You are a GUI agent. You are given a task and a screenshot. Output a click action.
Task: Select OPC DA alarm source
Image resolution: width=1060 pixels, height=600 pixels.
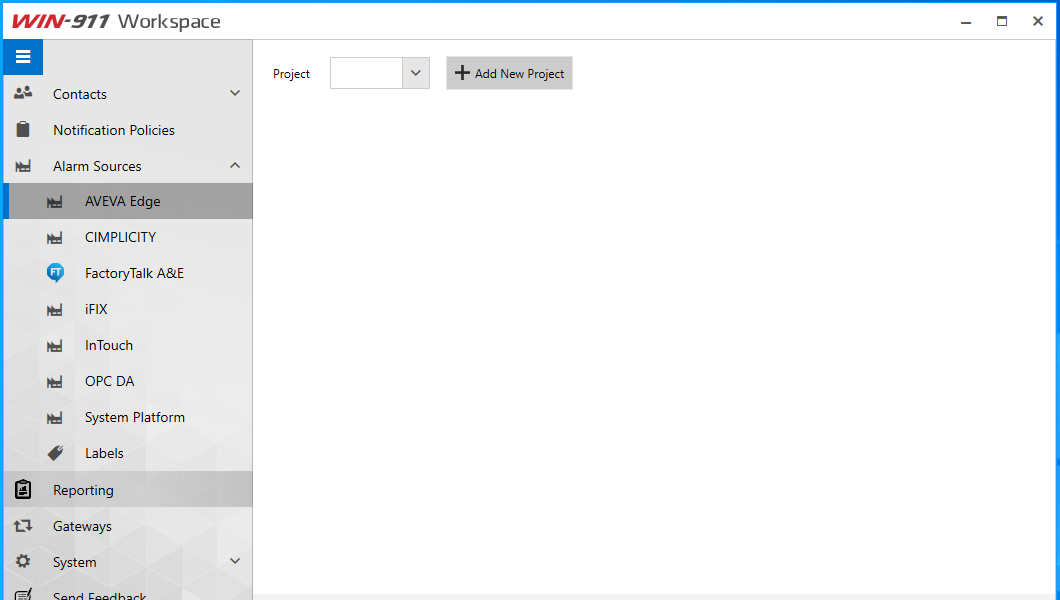[128, 381]
